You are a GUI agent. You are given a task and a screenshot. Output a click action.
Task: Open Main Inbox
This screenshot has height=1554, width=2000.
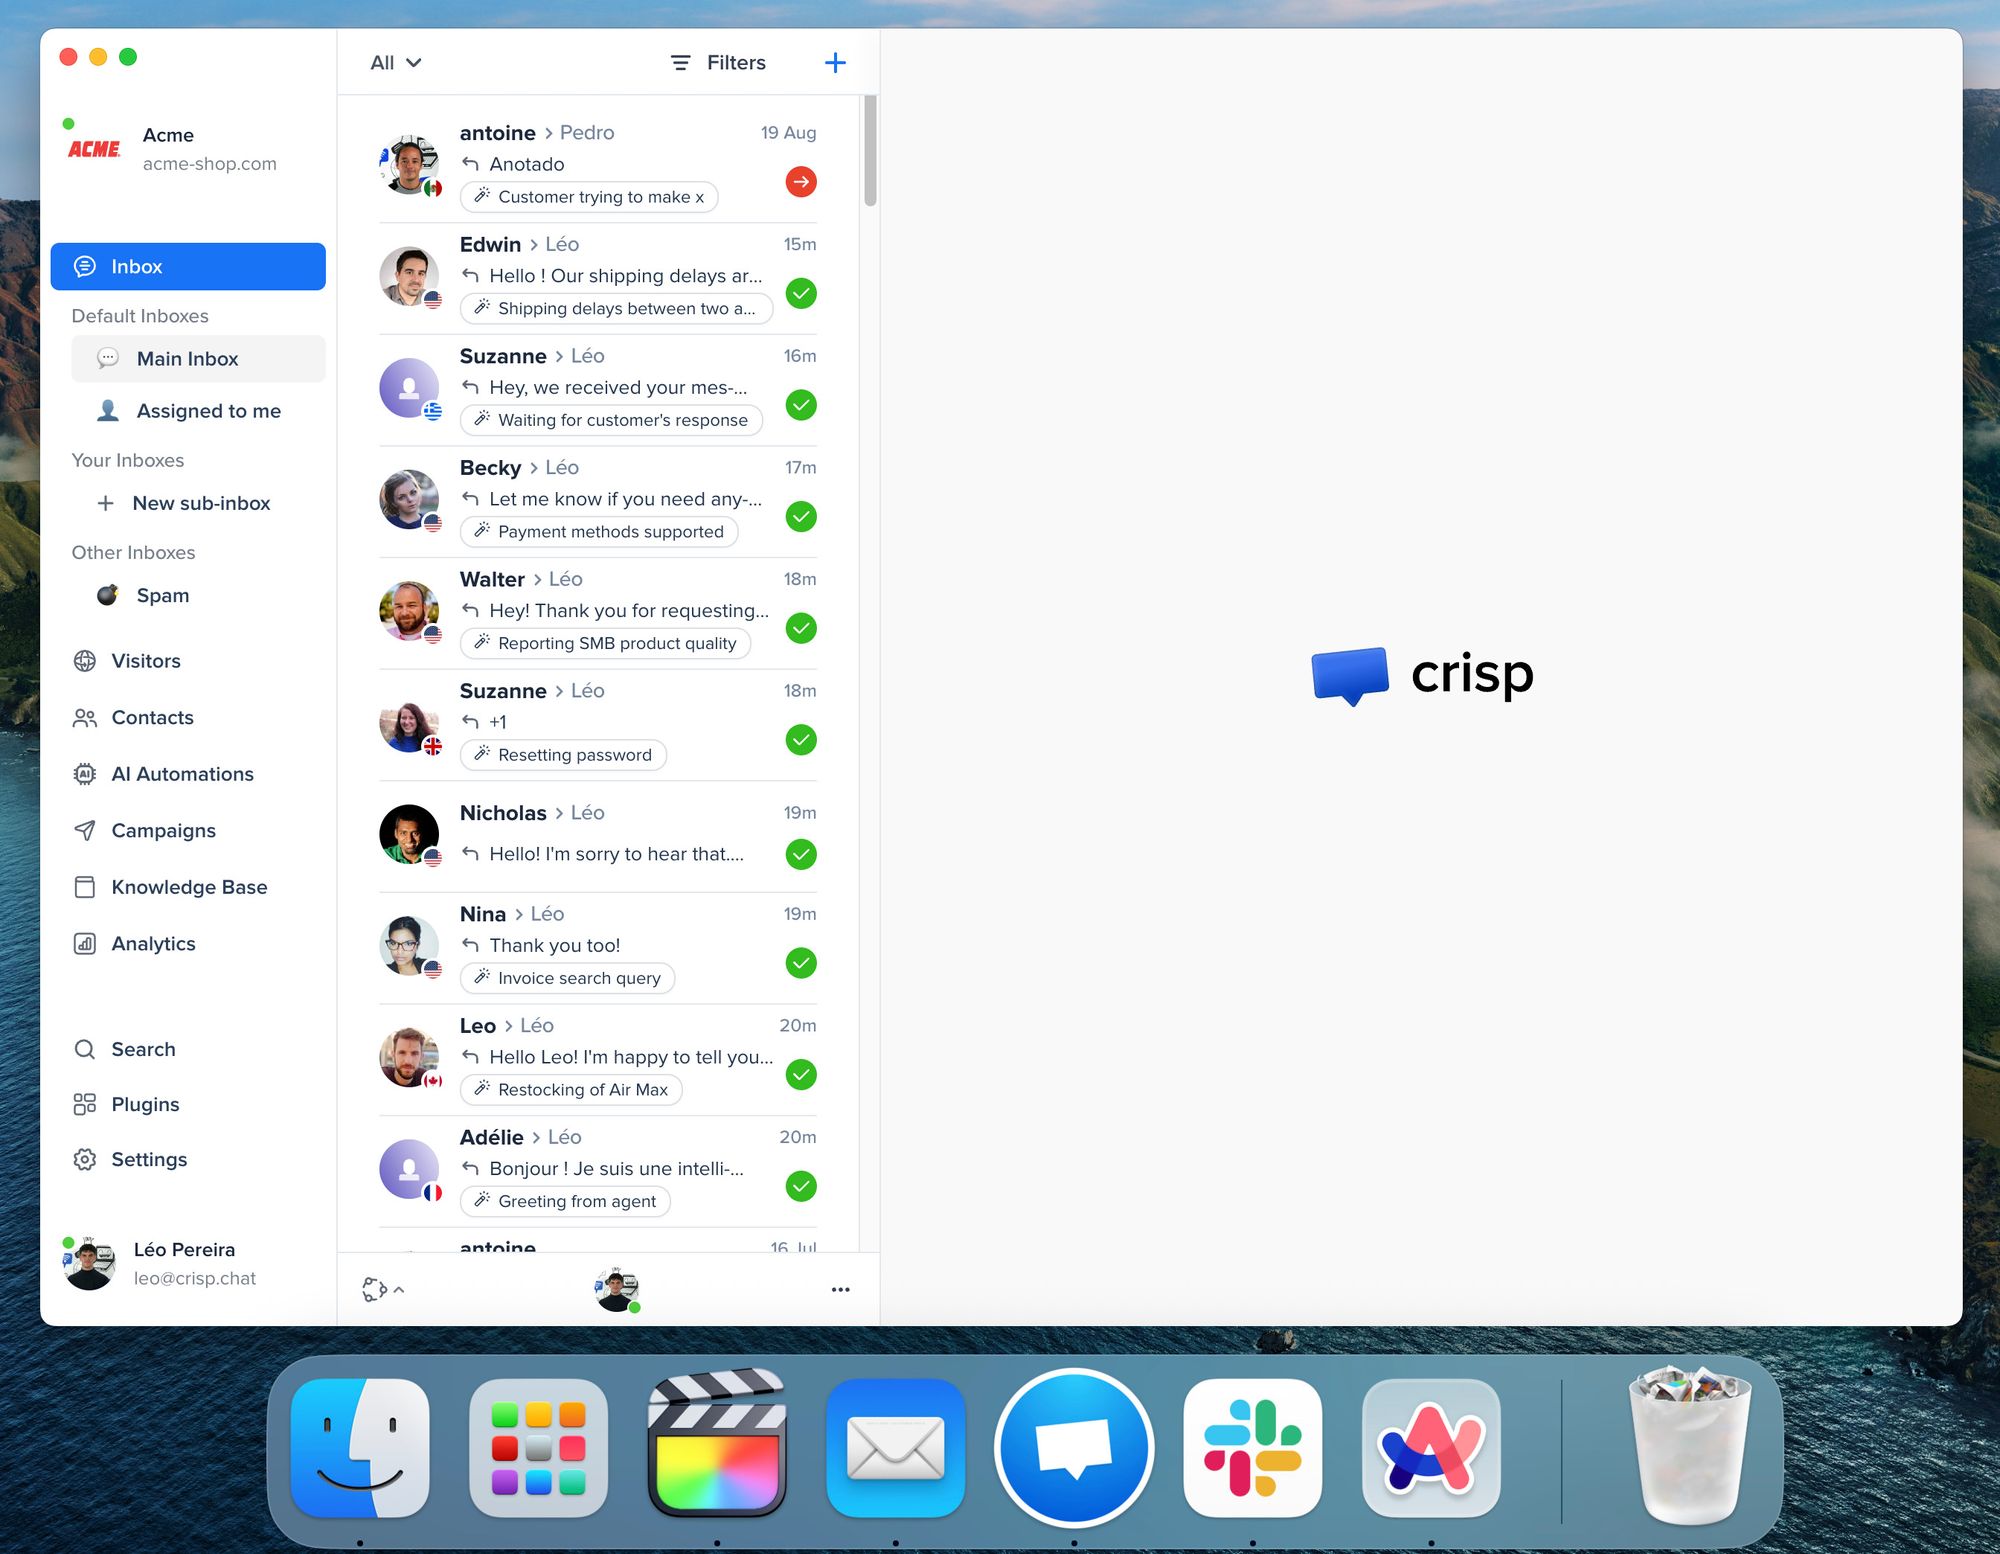coord(198,359)
